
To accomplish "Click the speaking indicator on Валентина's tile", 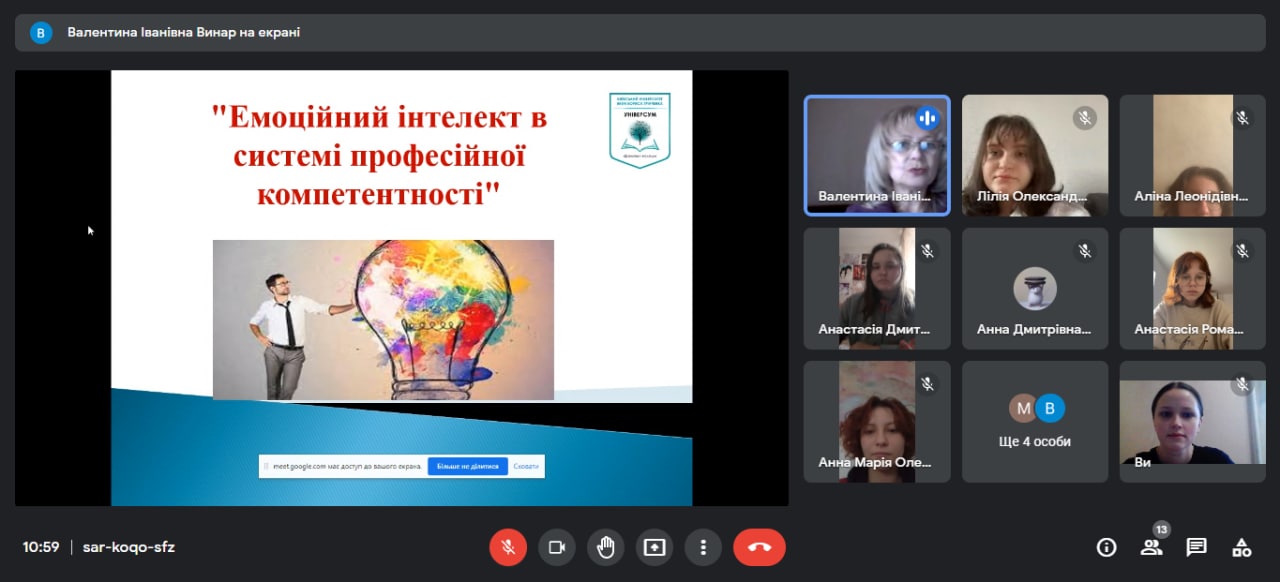I will 927,118.
